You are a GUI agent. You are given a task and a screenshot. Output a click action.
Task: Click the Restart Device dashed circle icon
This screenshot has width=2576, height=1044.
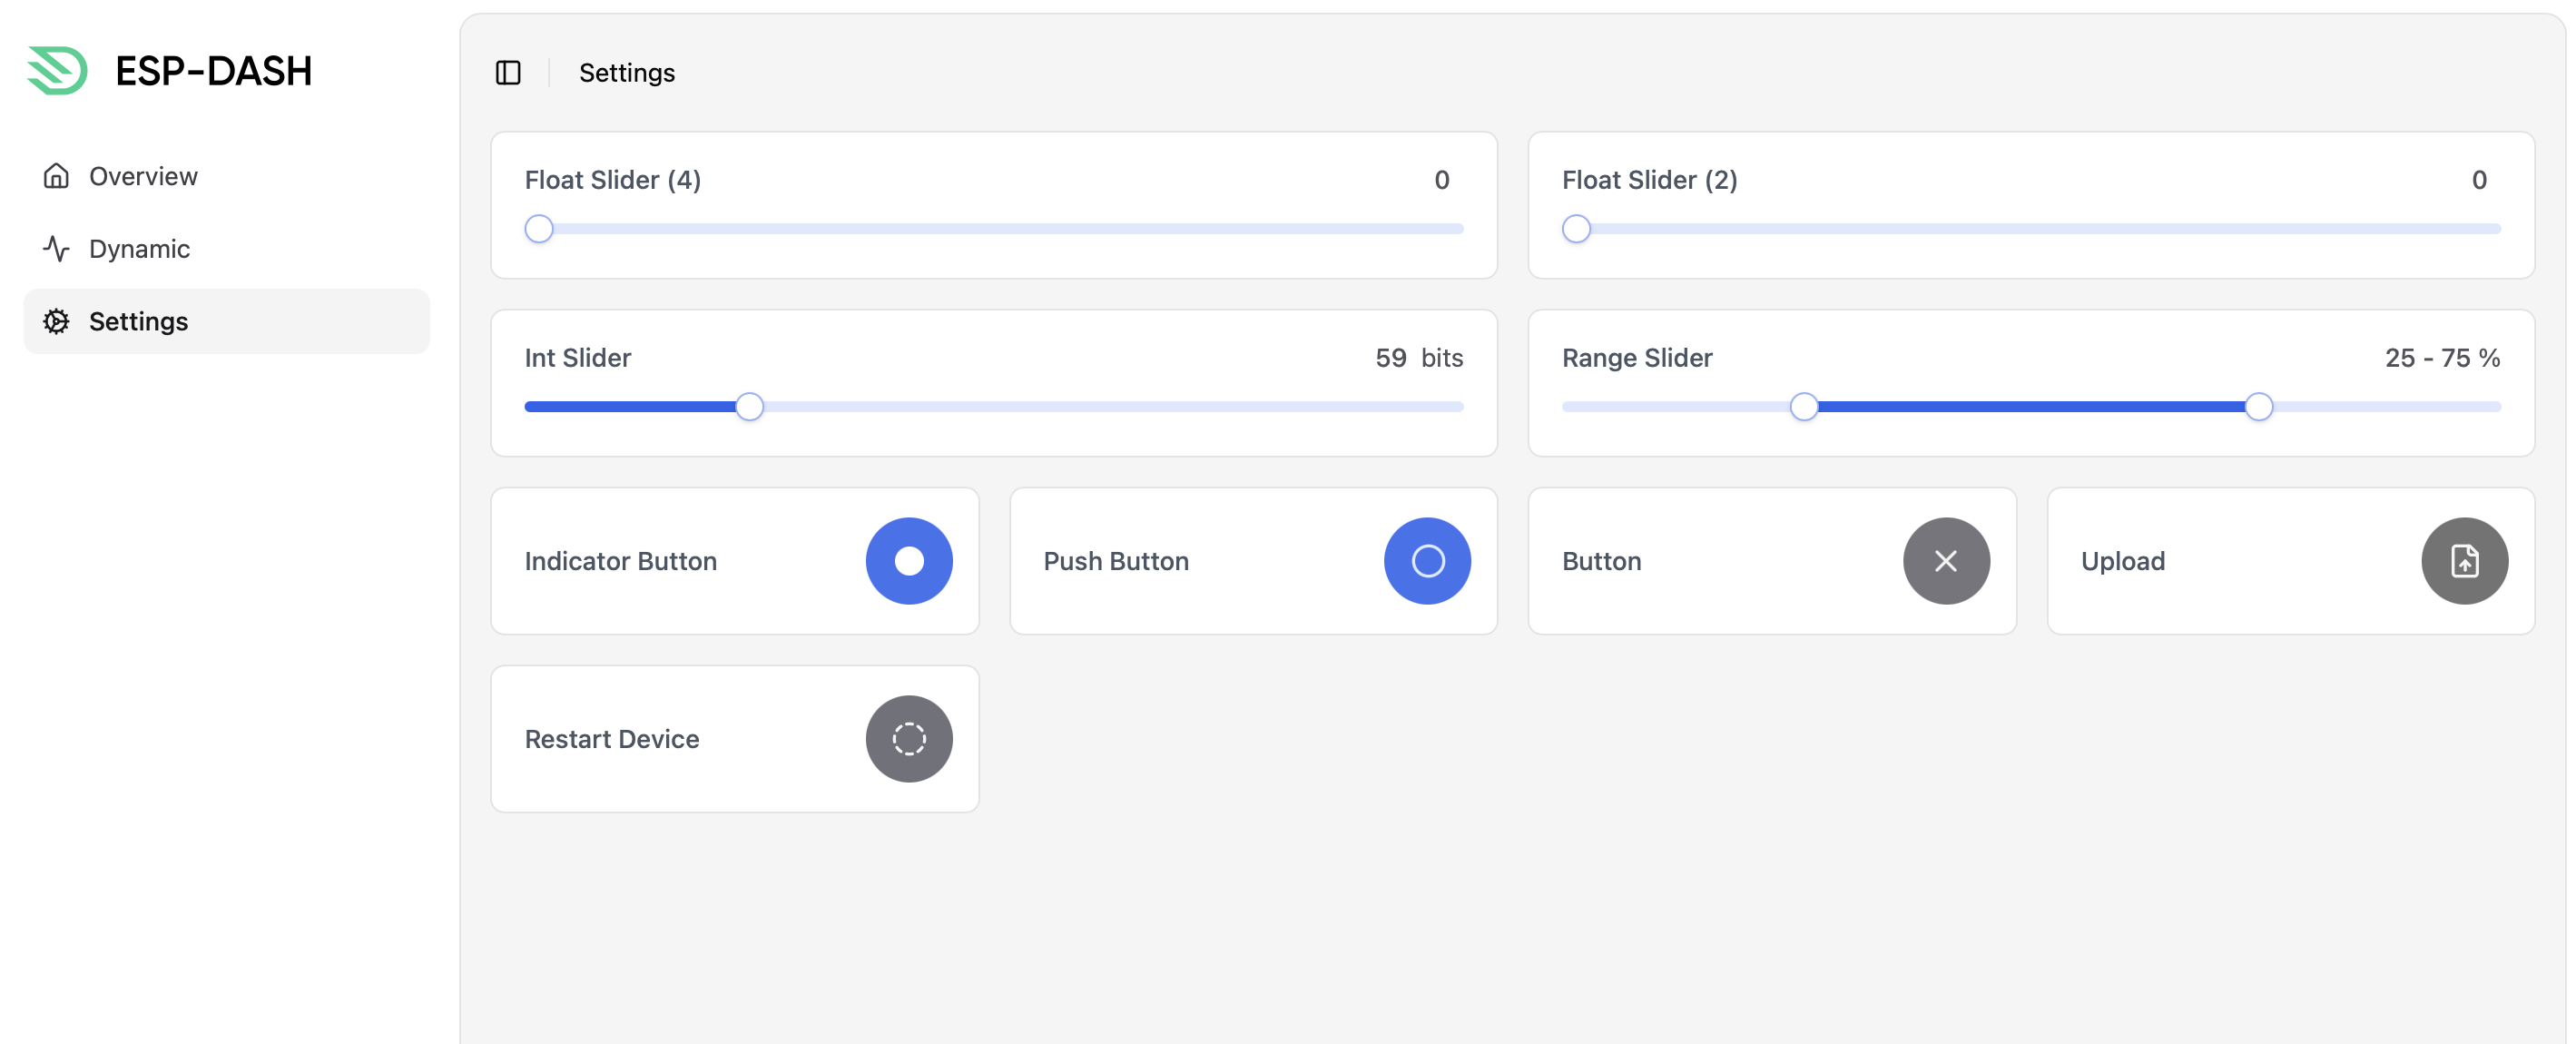point(909,739)
